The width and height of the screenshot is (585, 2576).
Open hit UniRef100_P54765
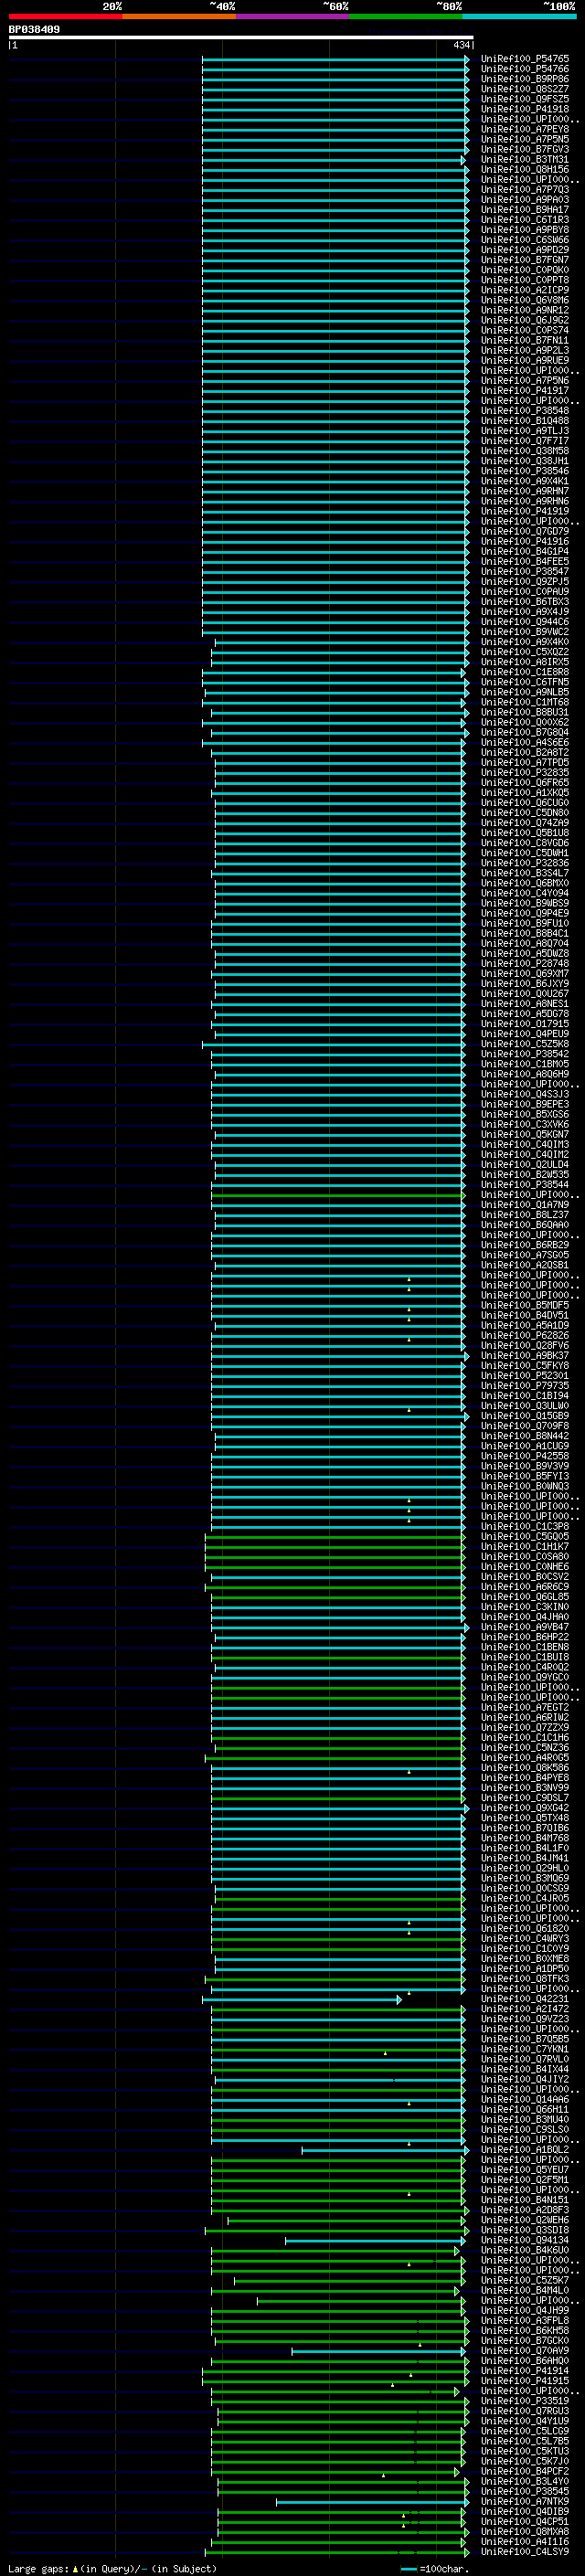coord(525,59)
